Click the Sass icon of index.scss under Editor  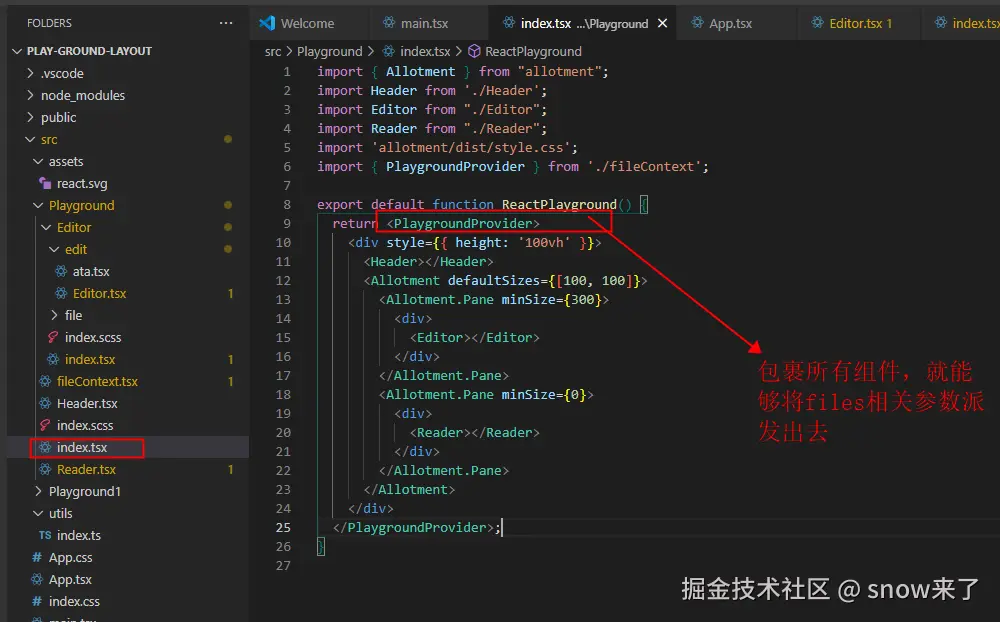pyautogui.click(x=54, y=337)
